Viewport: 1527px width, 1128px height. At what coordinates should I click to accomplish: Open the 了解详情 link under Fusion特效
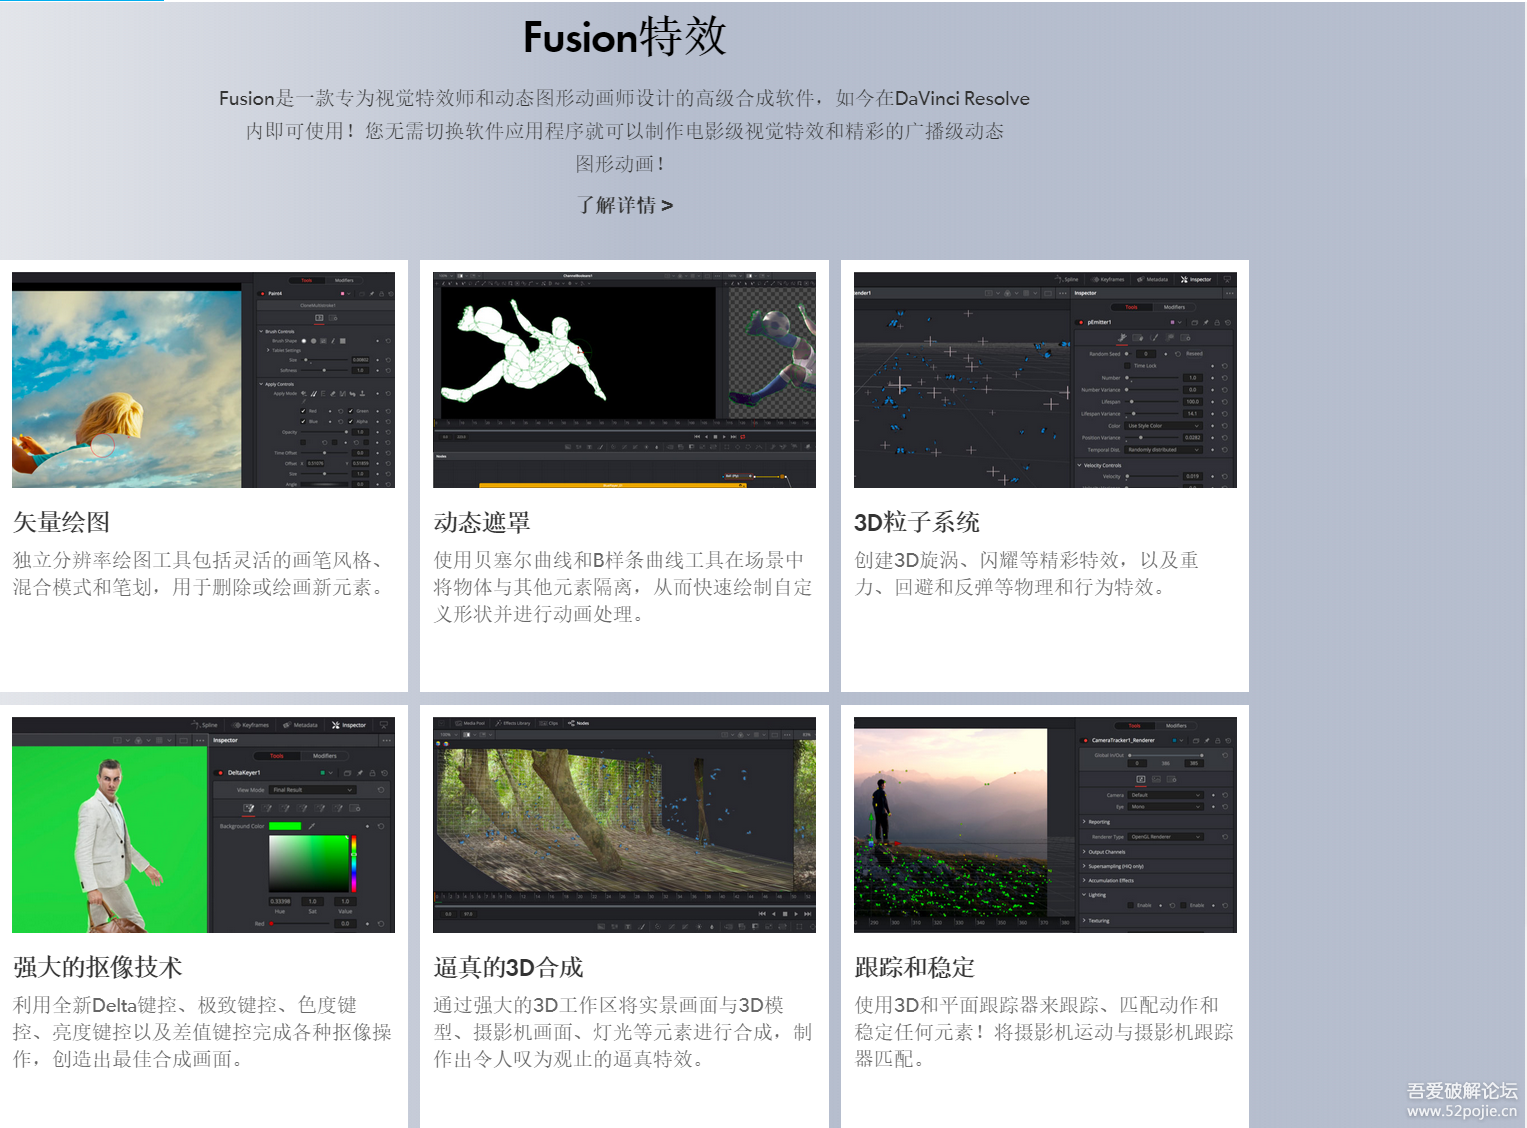click(x=625, y=205)
